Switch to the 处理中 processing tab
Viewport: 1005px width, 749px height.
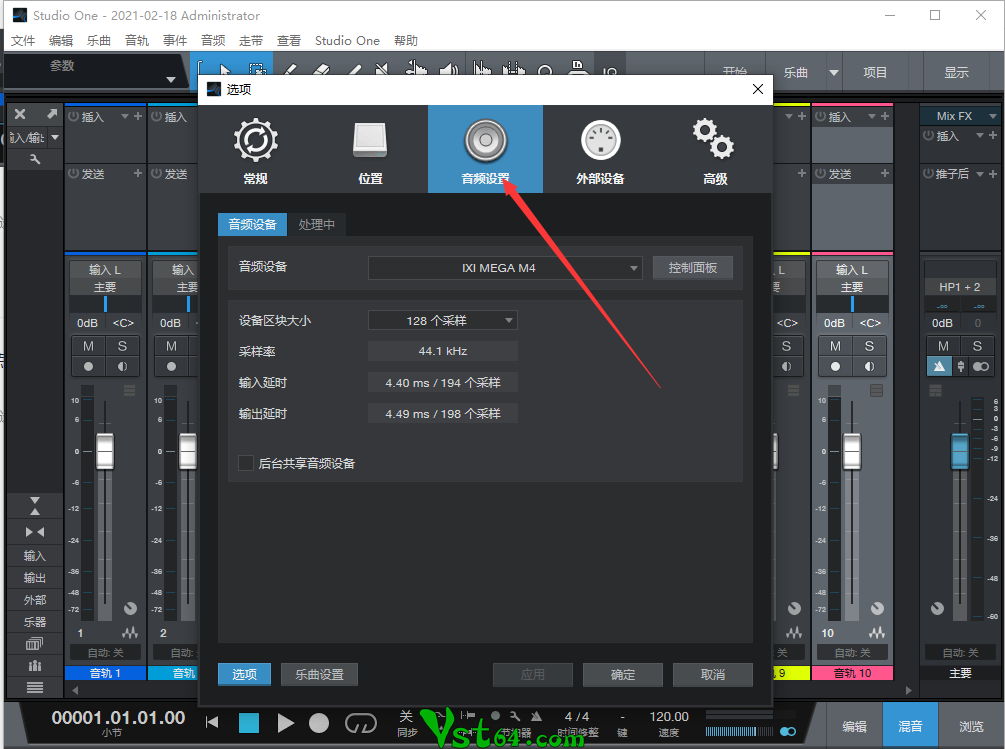317,224
